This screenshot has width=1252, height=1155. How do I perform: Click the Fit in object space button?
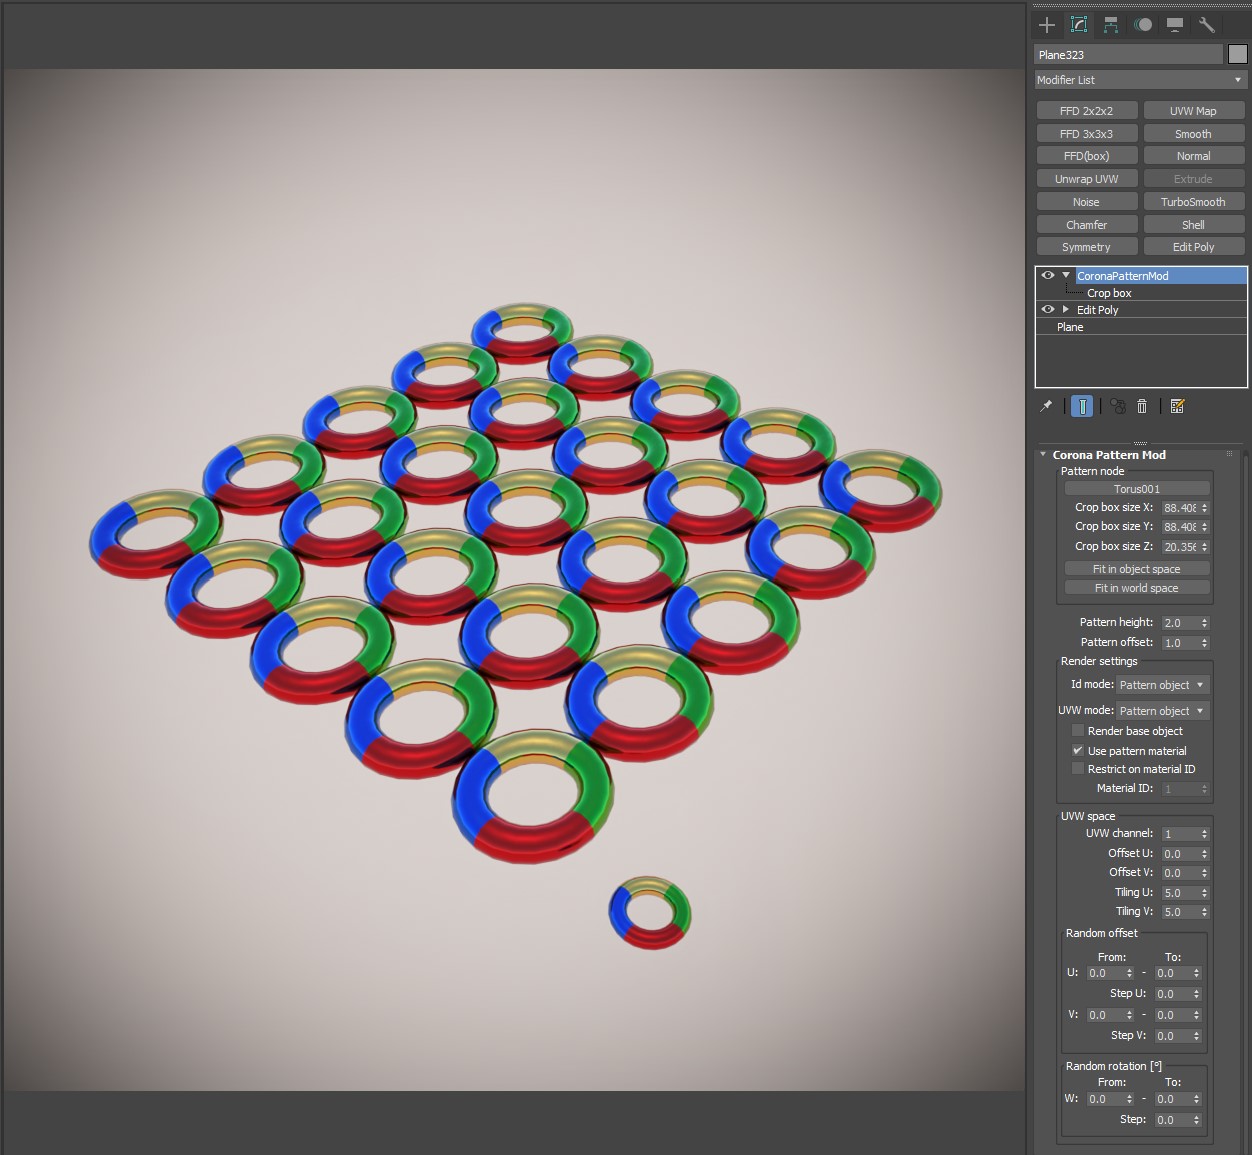click(x=1136, y=569)
